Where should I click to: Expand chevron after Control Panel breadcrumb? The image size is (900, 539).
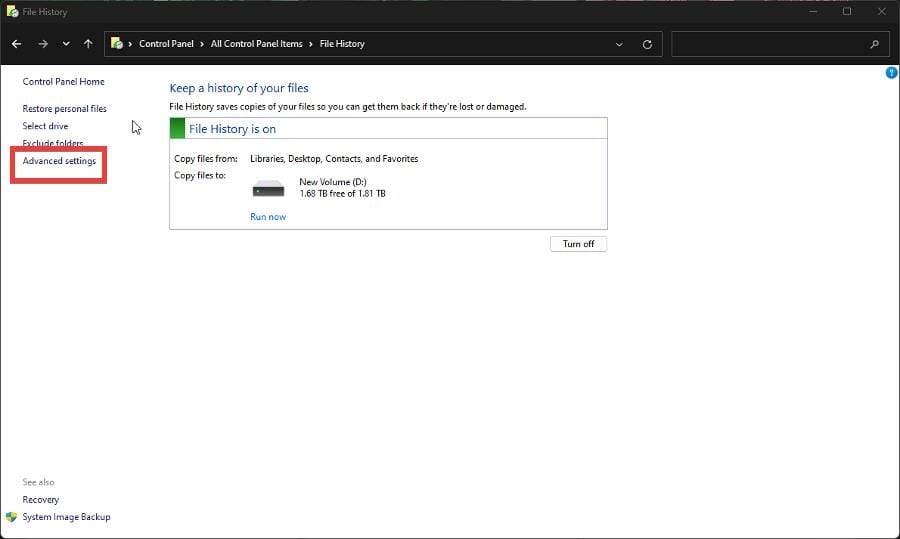(x=203, y=44)
